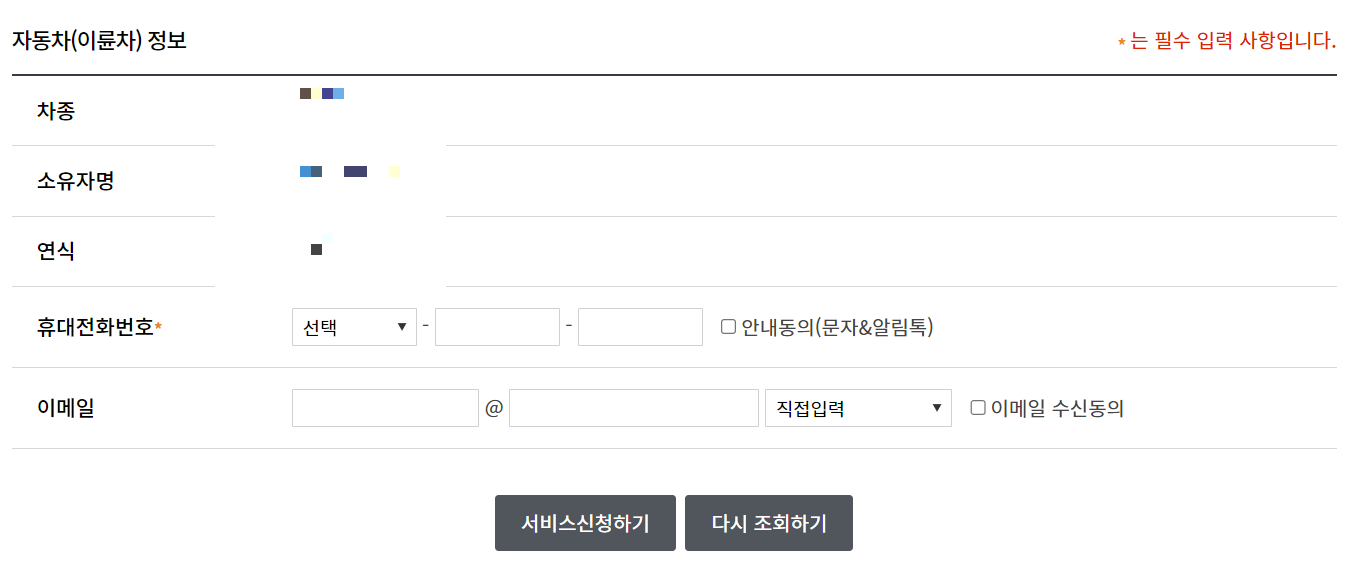Open the 직접입력 email domain dropdown
The height and width of the screenshot is (577, 1361).
858,408
